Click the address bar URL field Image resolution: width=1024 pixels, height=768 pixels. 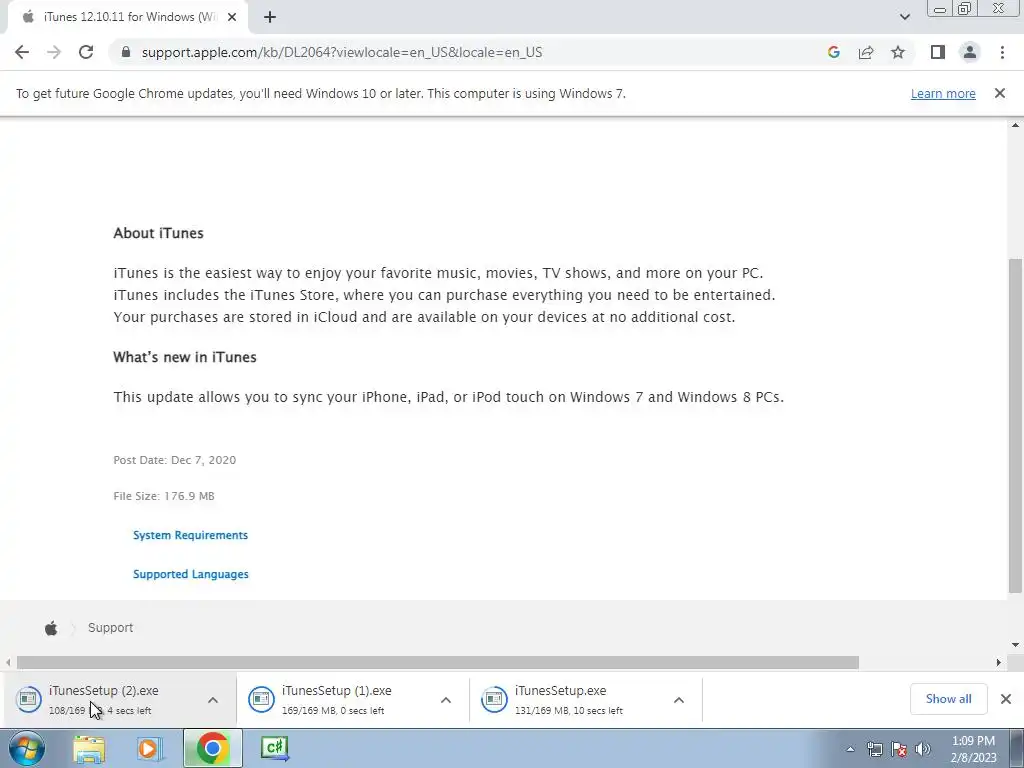[470, 52]
